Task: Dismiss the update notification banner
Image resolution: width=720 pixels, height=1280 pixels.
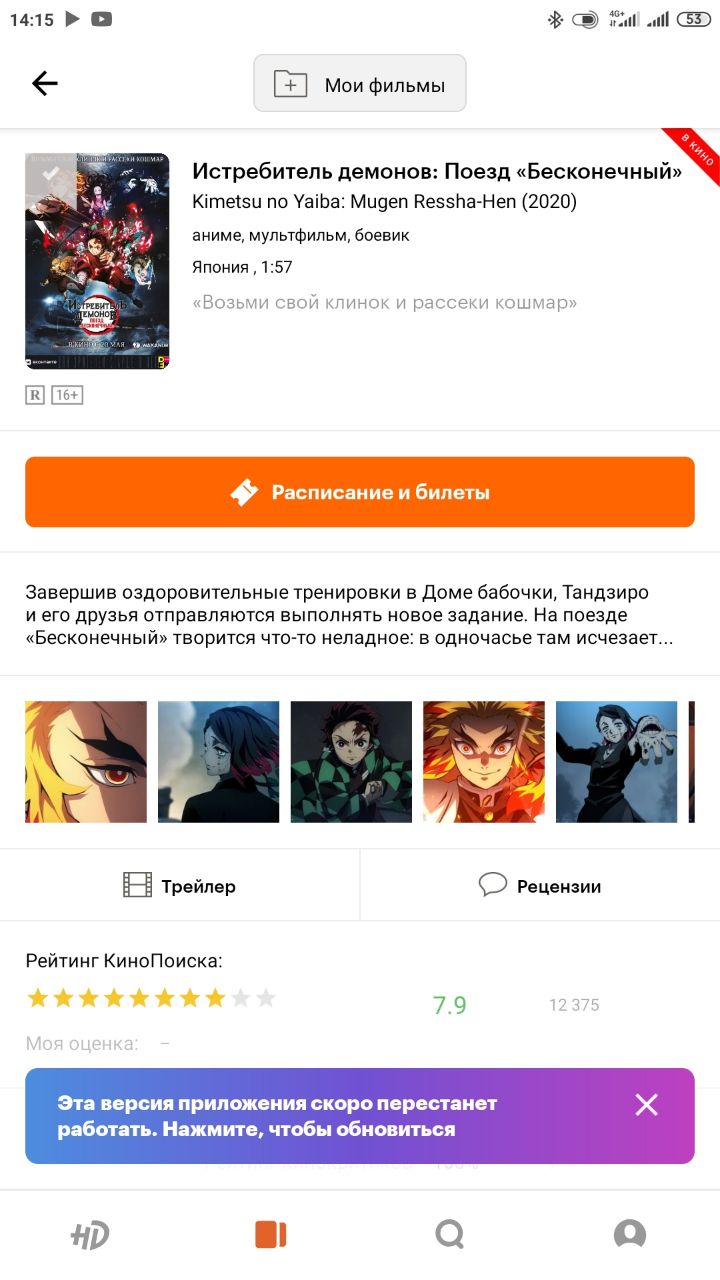Action: 647,1105
